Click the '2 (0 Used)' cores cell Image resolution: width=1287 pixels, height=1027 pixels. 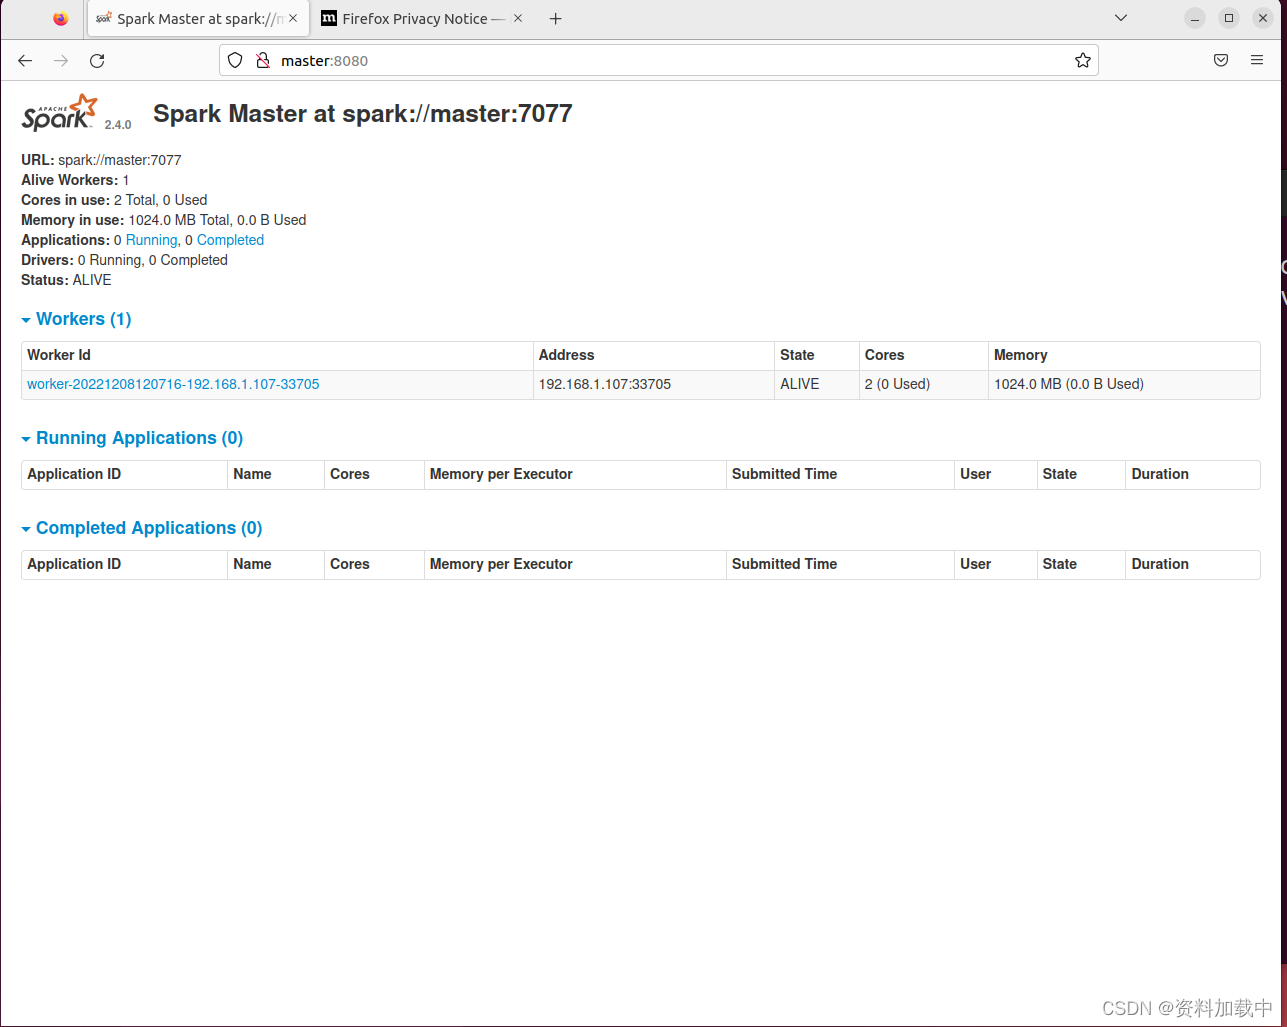tap(924, 384)
